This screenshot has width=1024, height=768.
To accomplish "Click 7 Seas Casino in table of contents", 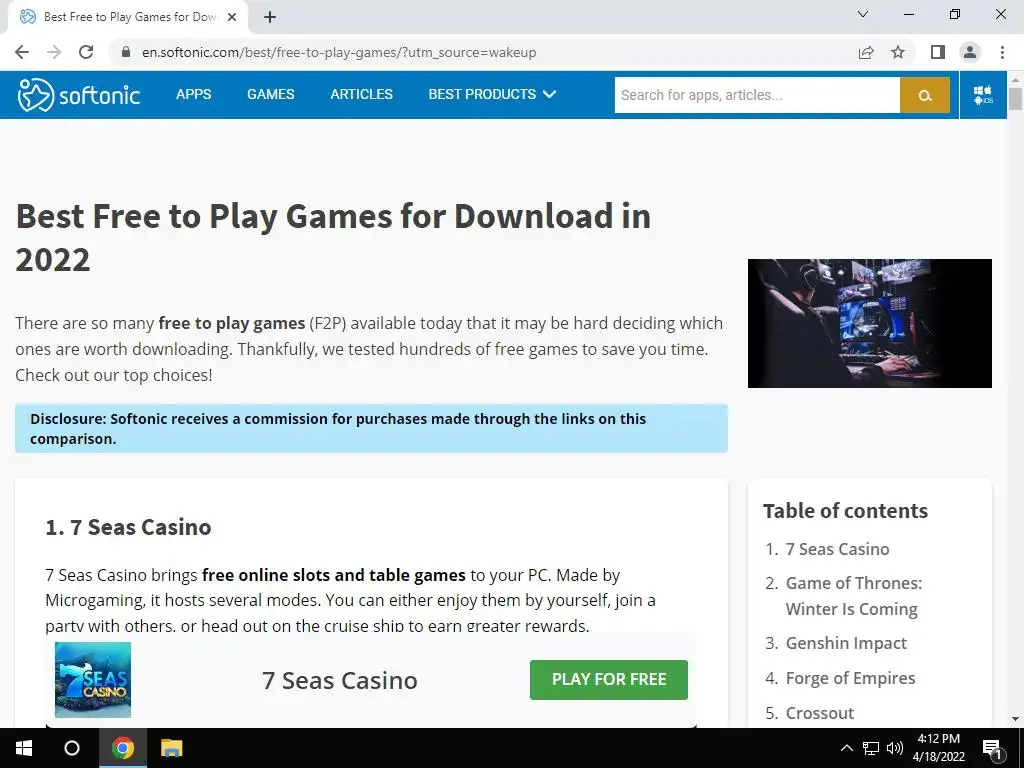I will 837,549.
